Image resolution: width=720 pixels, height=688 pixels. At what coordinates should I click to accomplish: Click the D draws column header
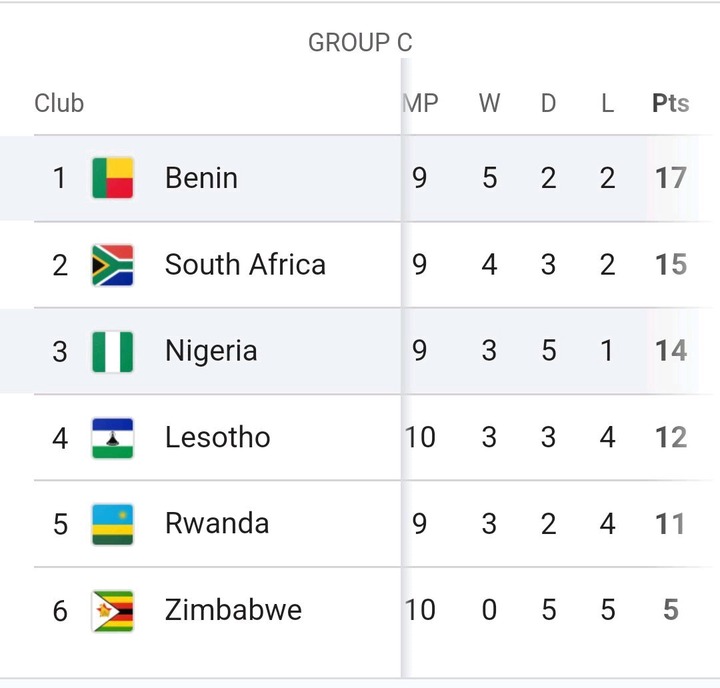pos(548,103)
